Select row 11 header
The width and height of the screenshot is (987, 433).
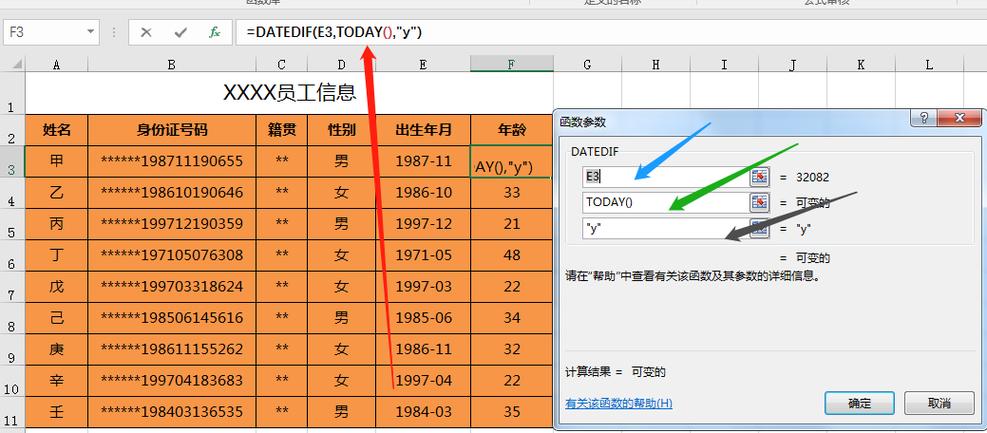(12, 413)
